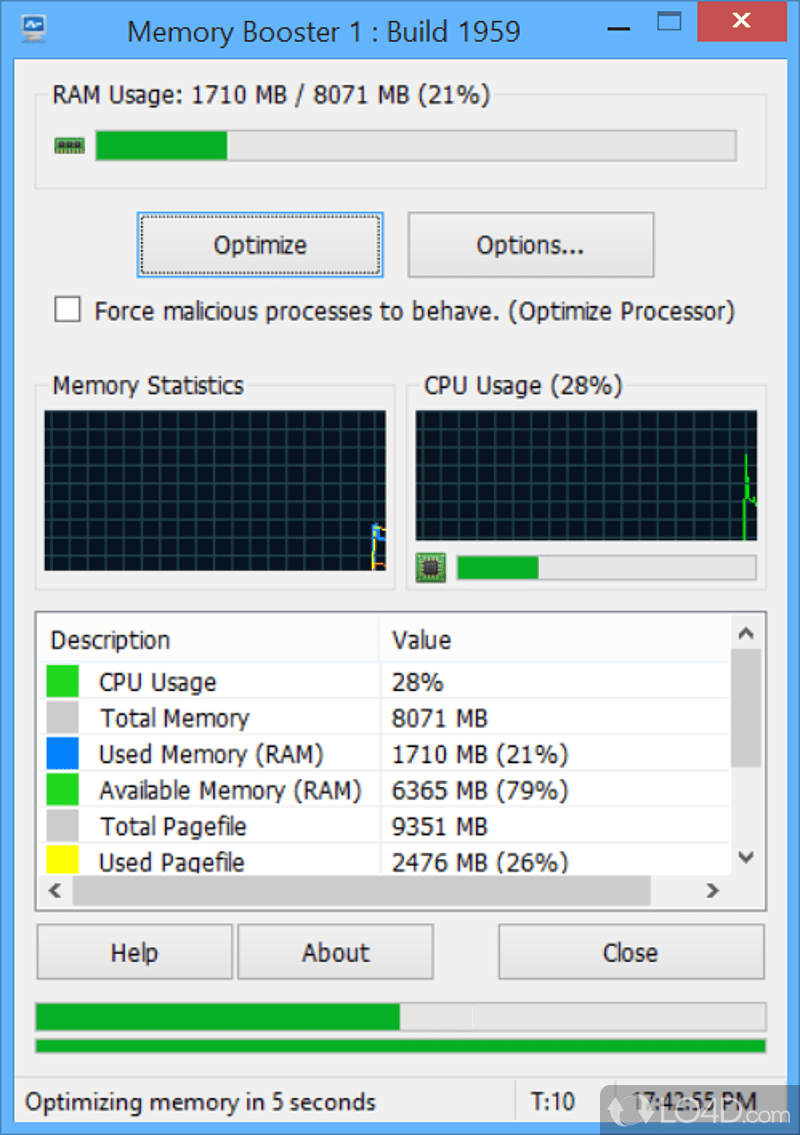Click the RAM chip icon beside usage bar
The image size is (800, 1135).
[70, 146]
